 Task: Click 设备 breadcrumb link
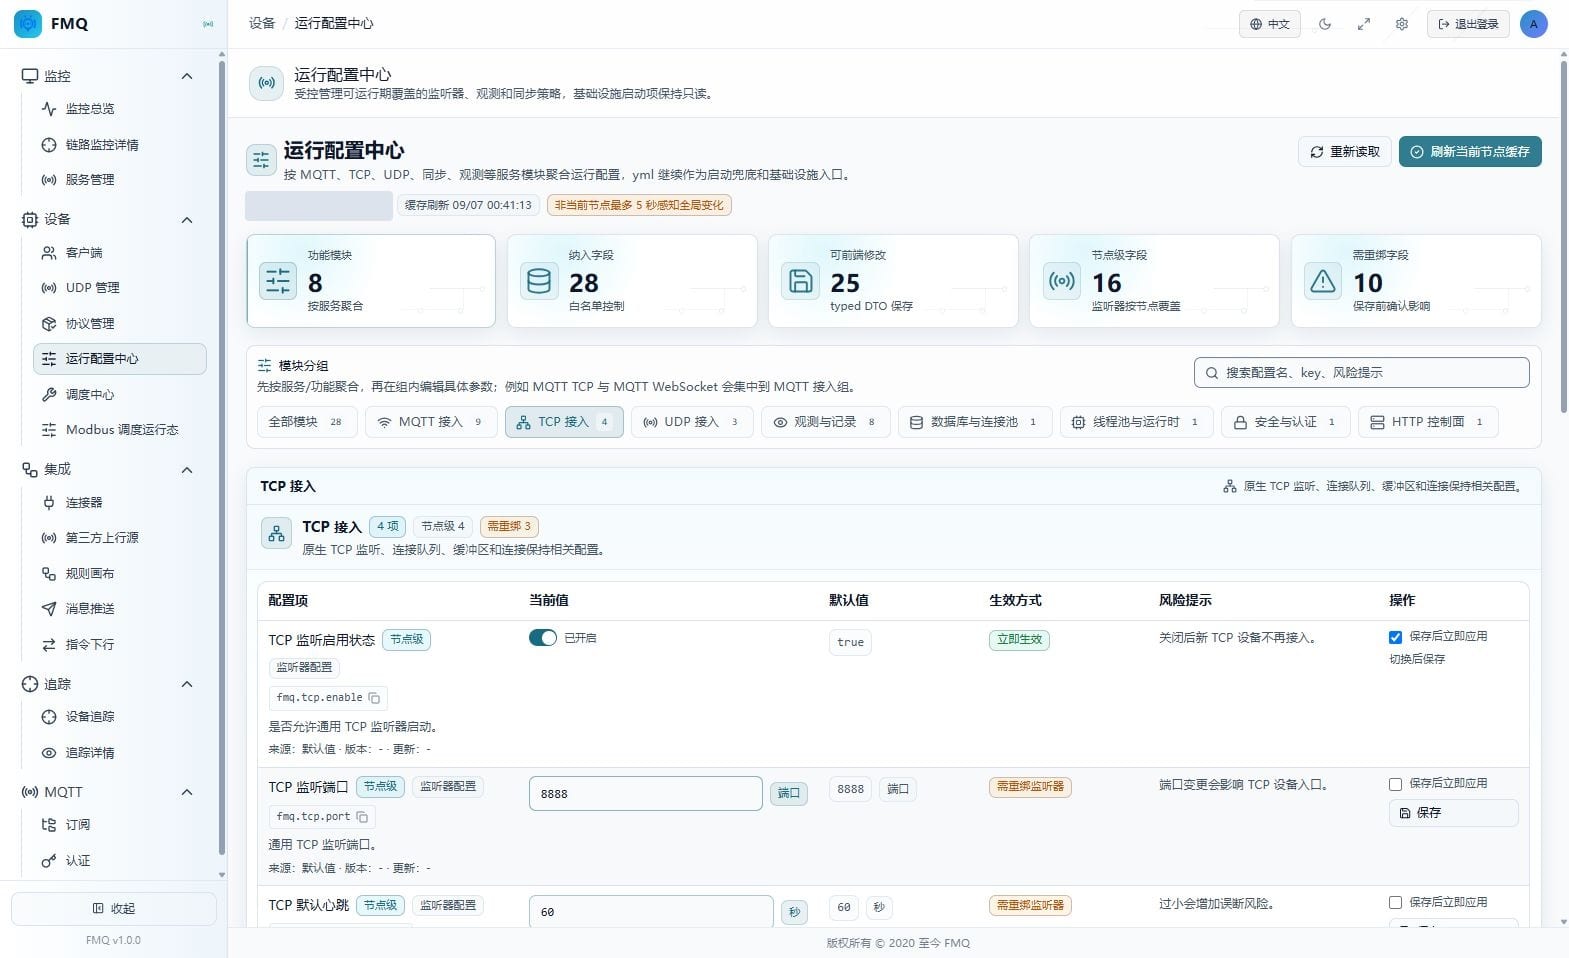tap(262, 23)
